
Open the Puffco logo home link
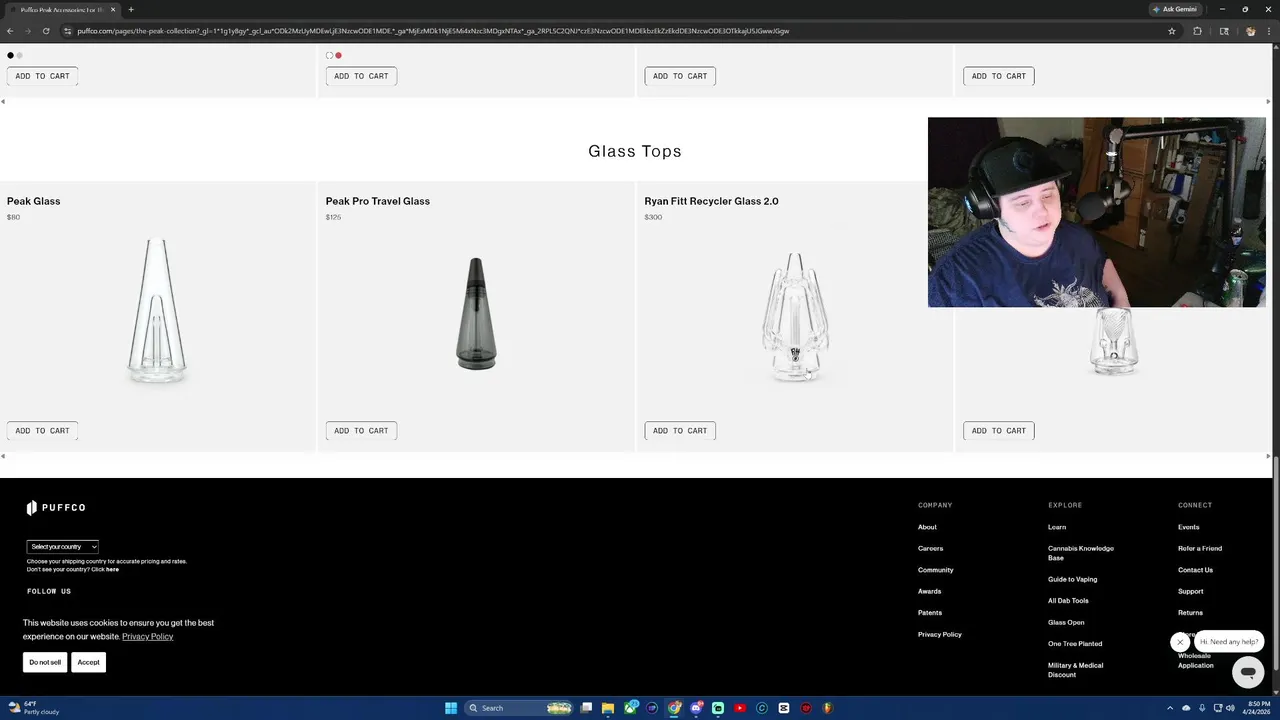coord(56,508)
